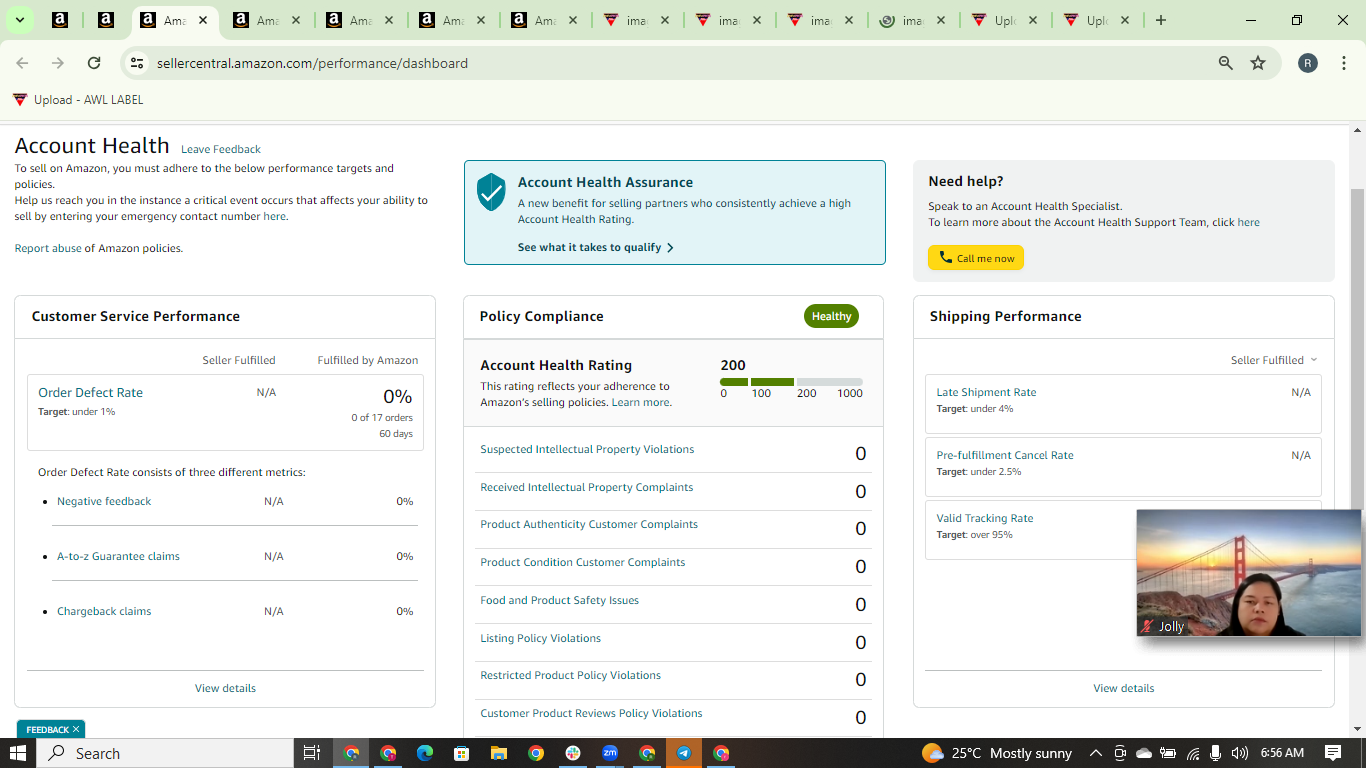This screenshot has height=768, width=1366.
Task: Open site information icon beside the URL
Action: pyautogui.click(x=137, y=63)
